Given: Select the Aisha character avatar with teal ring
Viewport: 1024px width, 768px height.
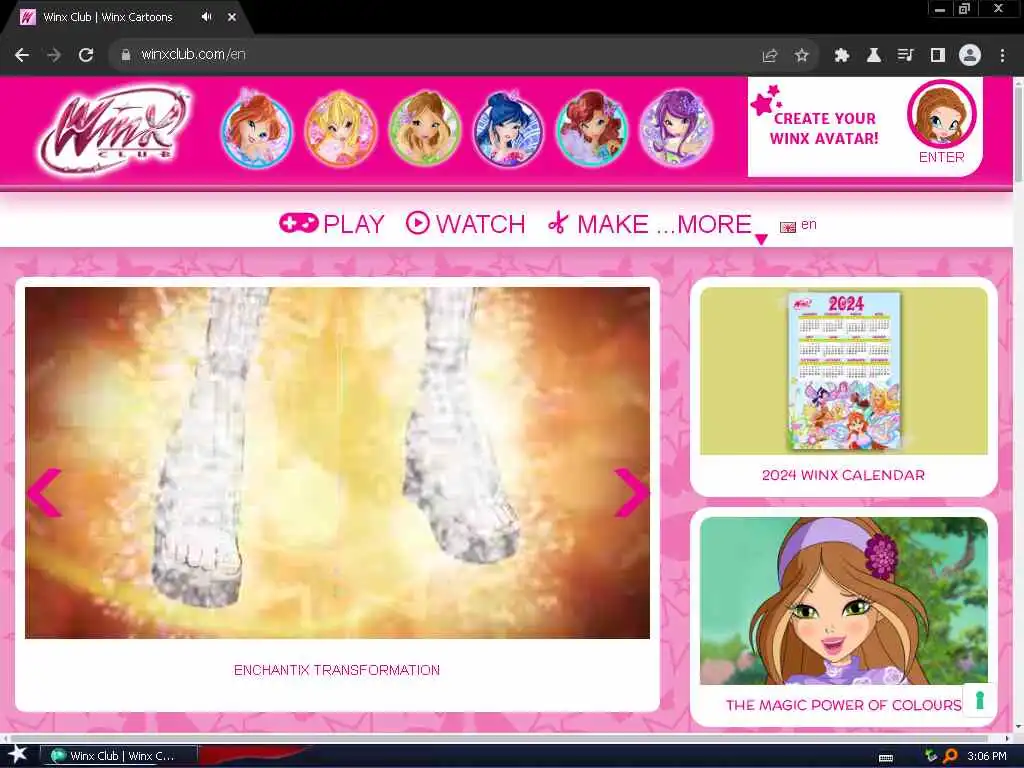Looking at the screenshot, I should pos(592,129).
